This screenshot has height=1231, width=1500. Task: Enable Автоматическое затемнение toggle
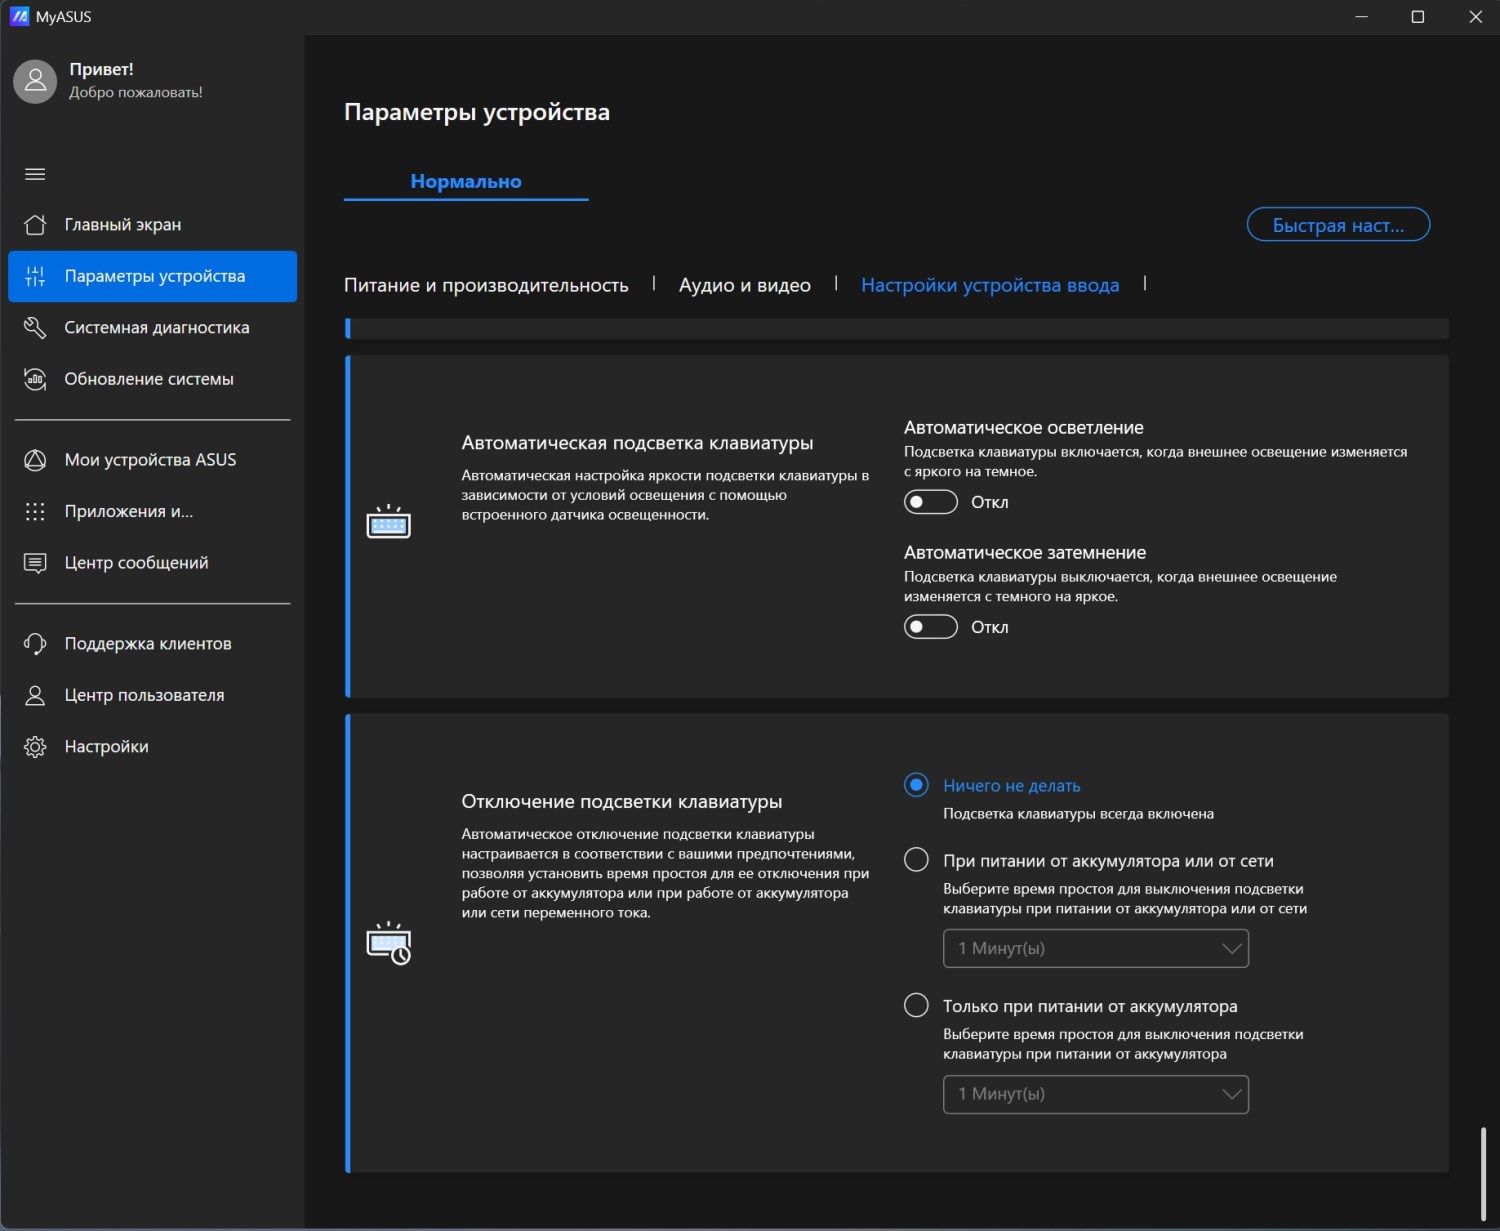tap(930, 627)
